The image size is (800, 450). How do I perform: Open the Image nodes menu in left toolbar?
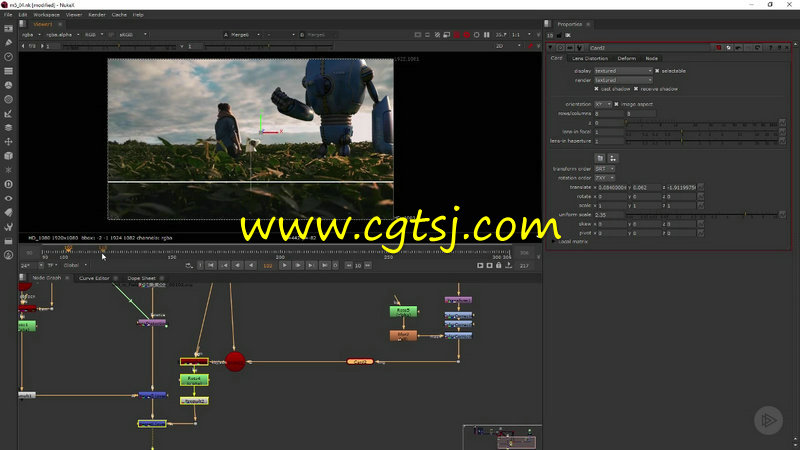click(8, 29)
